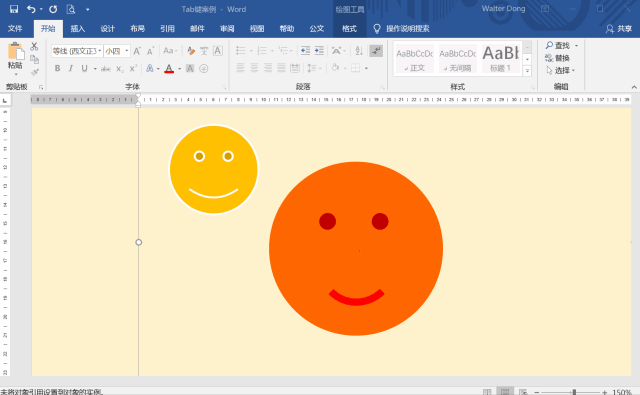
Task: Click the Increase Indent icon
Action: click(319, 51)
